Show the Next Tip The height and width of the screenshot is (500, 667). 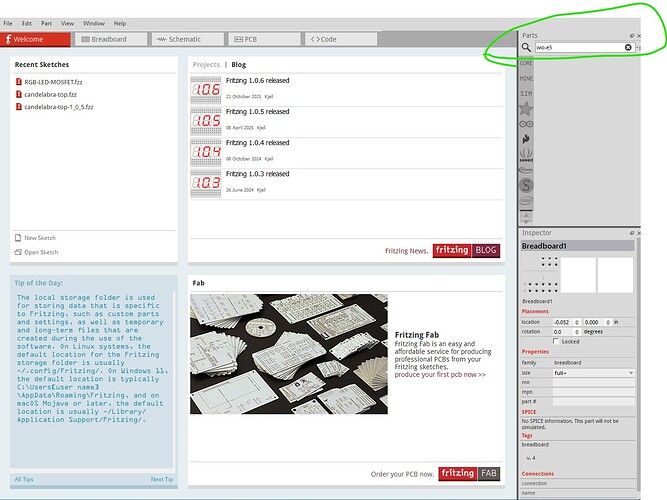(x=161, y=479)
